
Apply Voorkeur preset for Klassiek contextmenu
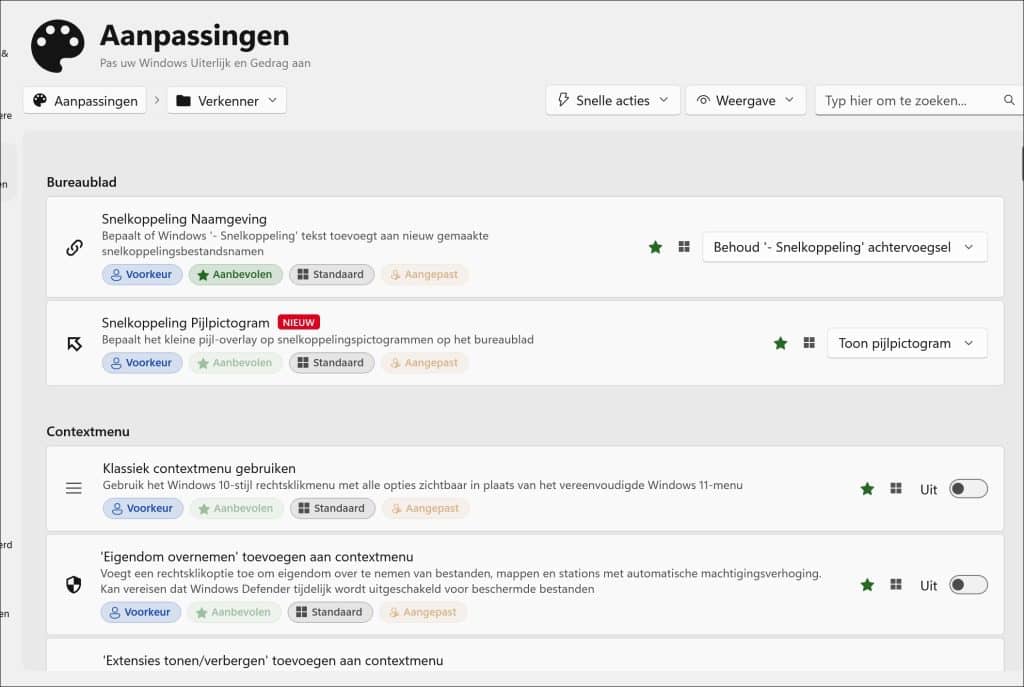click(142, 508)
